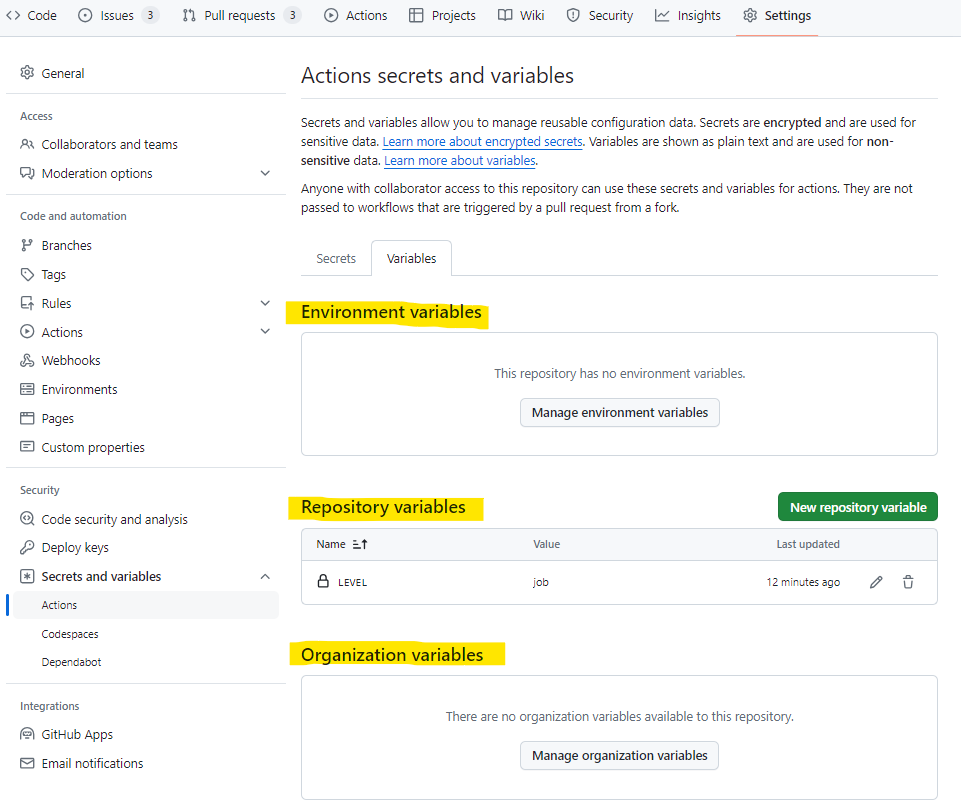The image size is (961, 806).
Task: Click the Collaborators people icon
Action: [27, 144]
